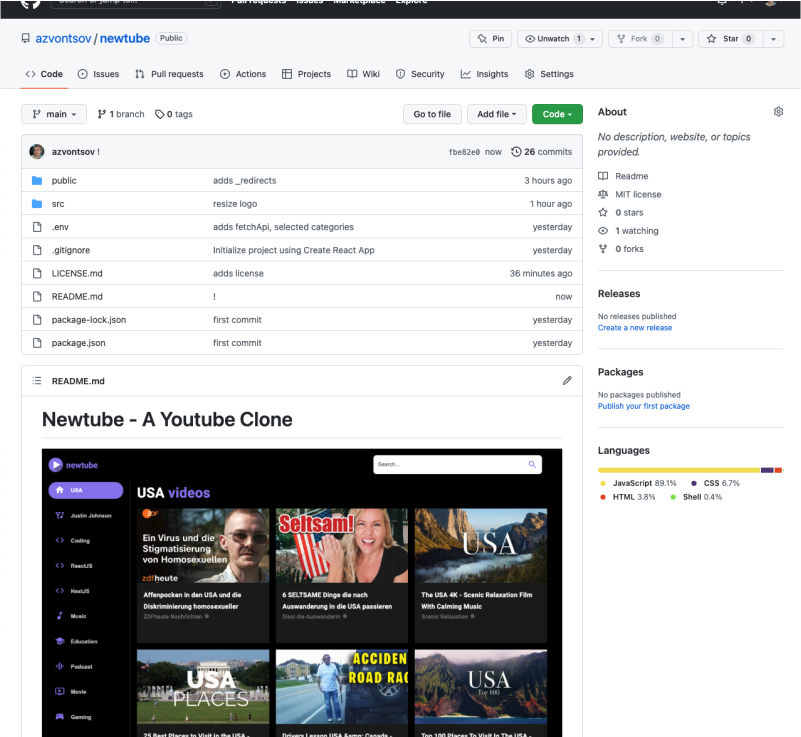Click the HTML 3.8% language entry

[628, 497]
